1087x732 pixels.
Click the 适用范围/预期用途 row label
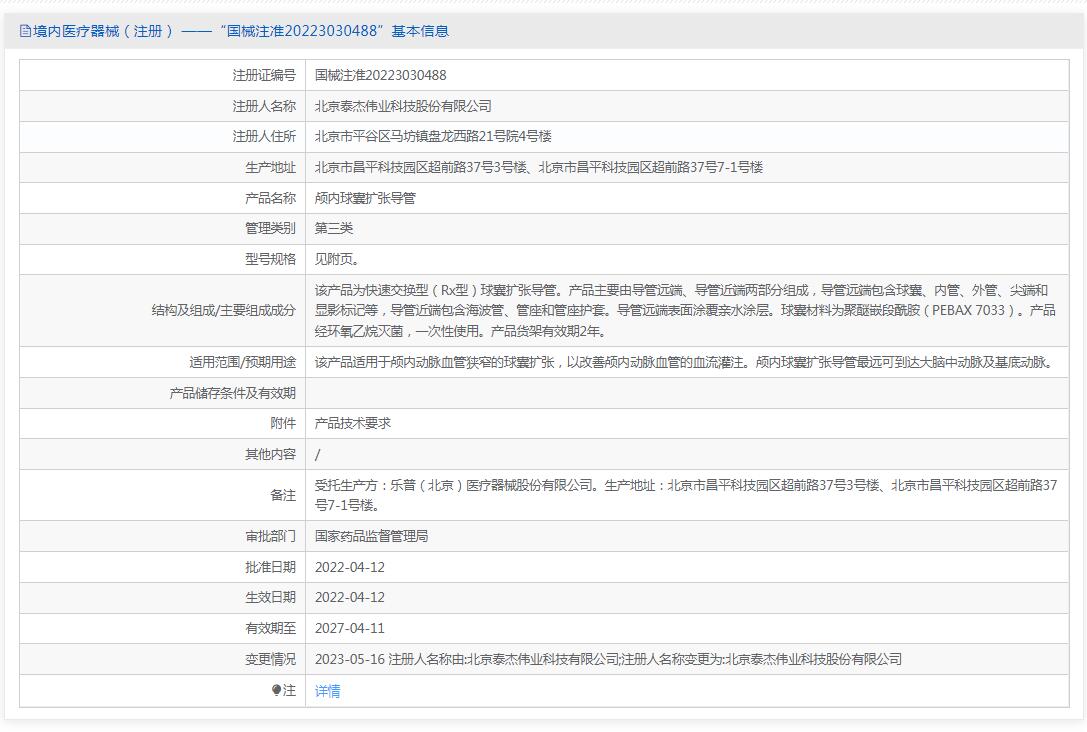[x=242, y=362]
